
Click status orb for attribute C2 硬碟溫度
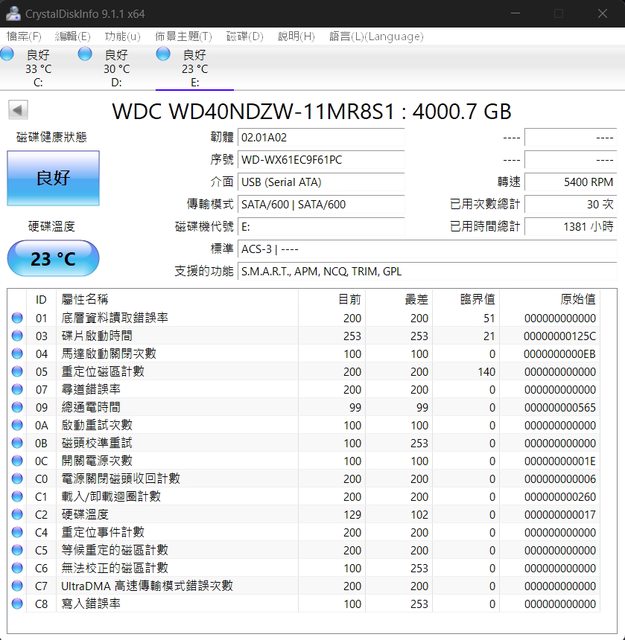(17, 514)
